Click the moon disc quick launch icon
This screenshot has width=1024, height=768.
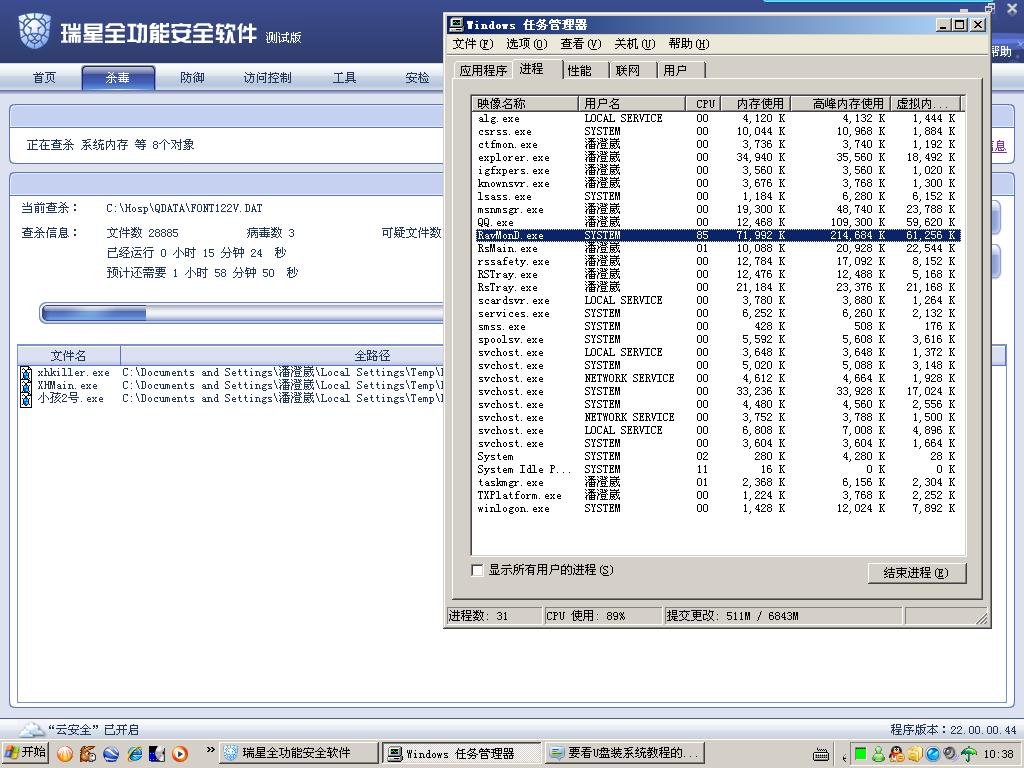pyautogui.click(x=157, y=754)
